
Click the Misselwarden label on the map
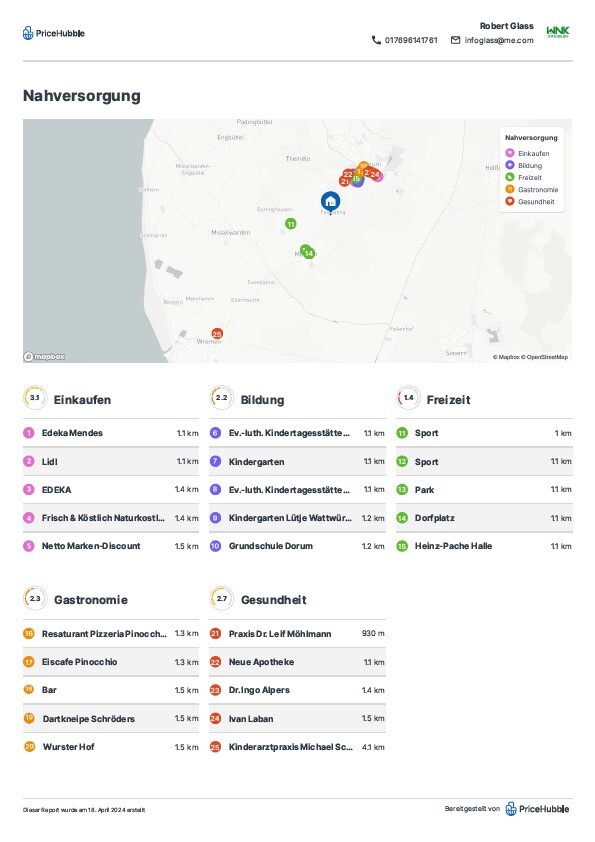(x=230, y=233)
